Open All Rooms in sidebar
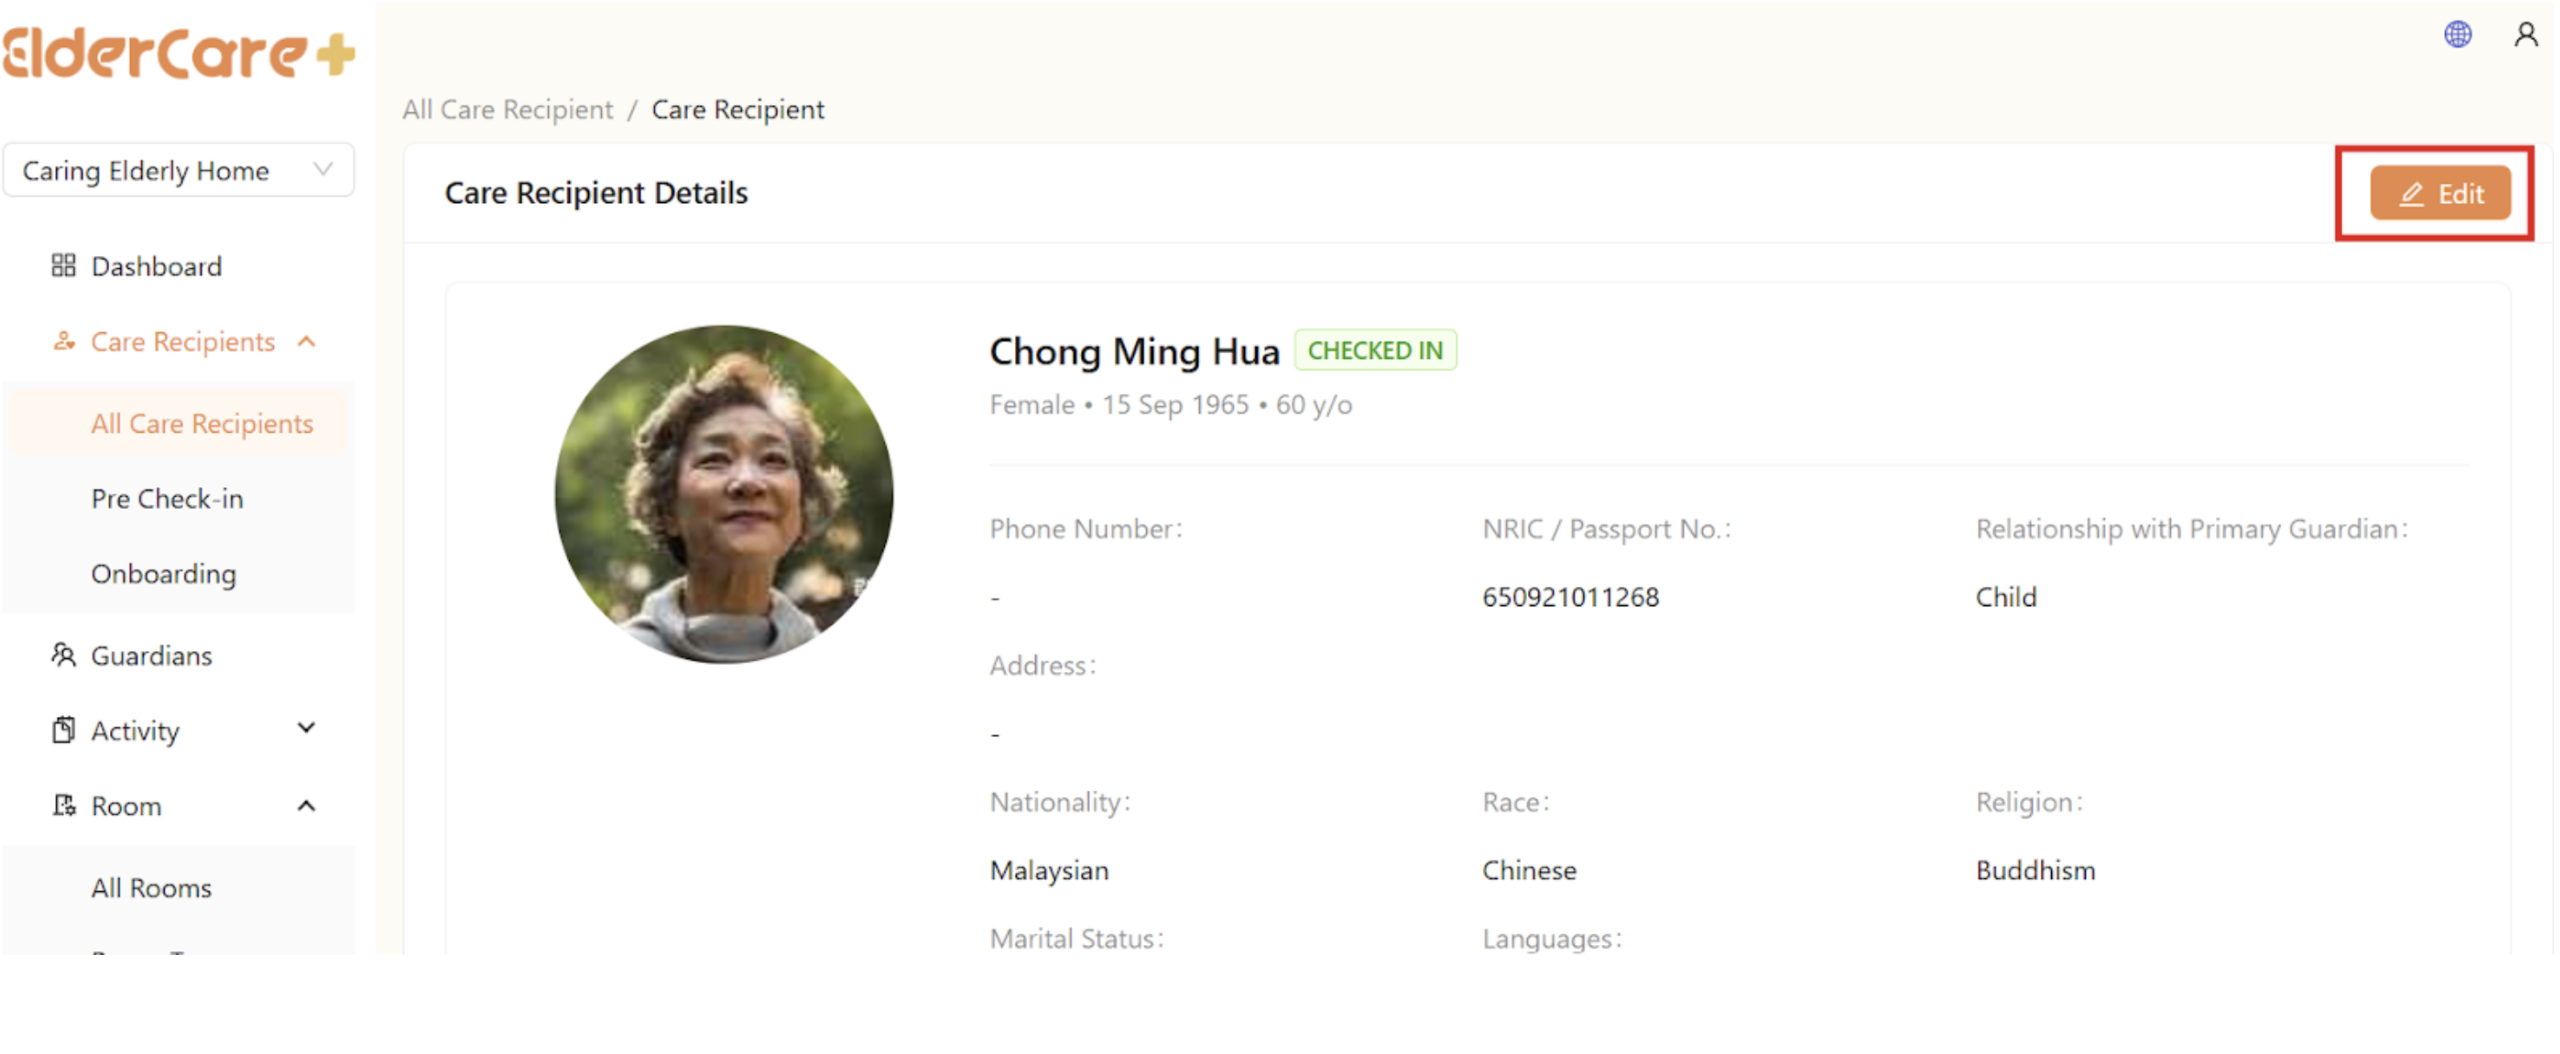2560x1054 pixels. pos(151,888)
